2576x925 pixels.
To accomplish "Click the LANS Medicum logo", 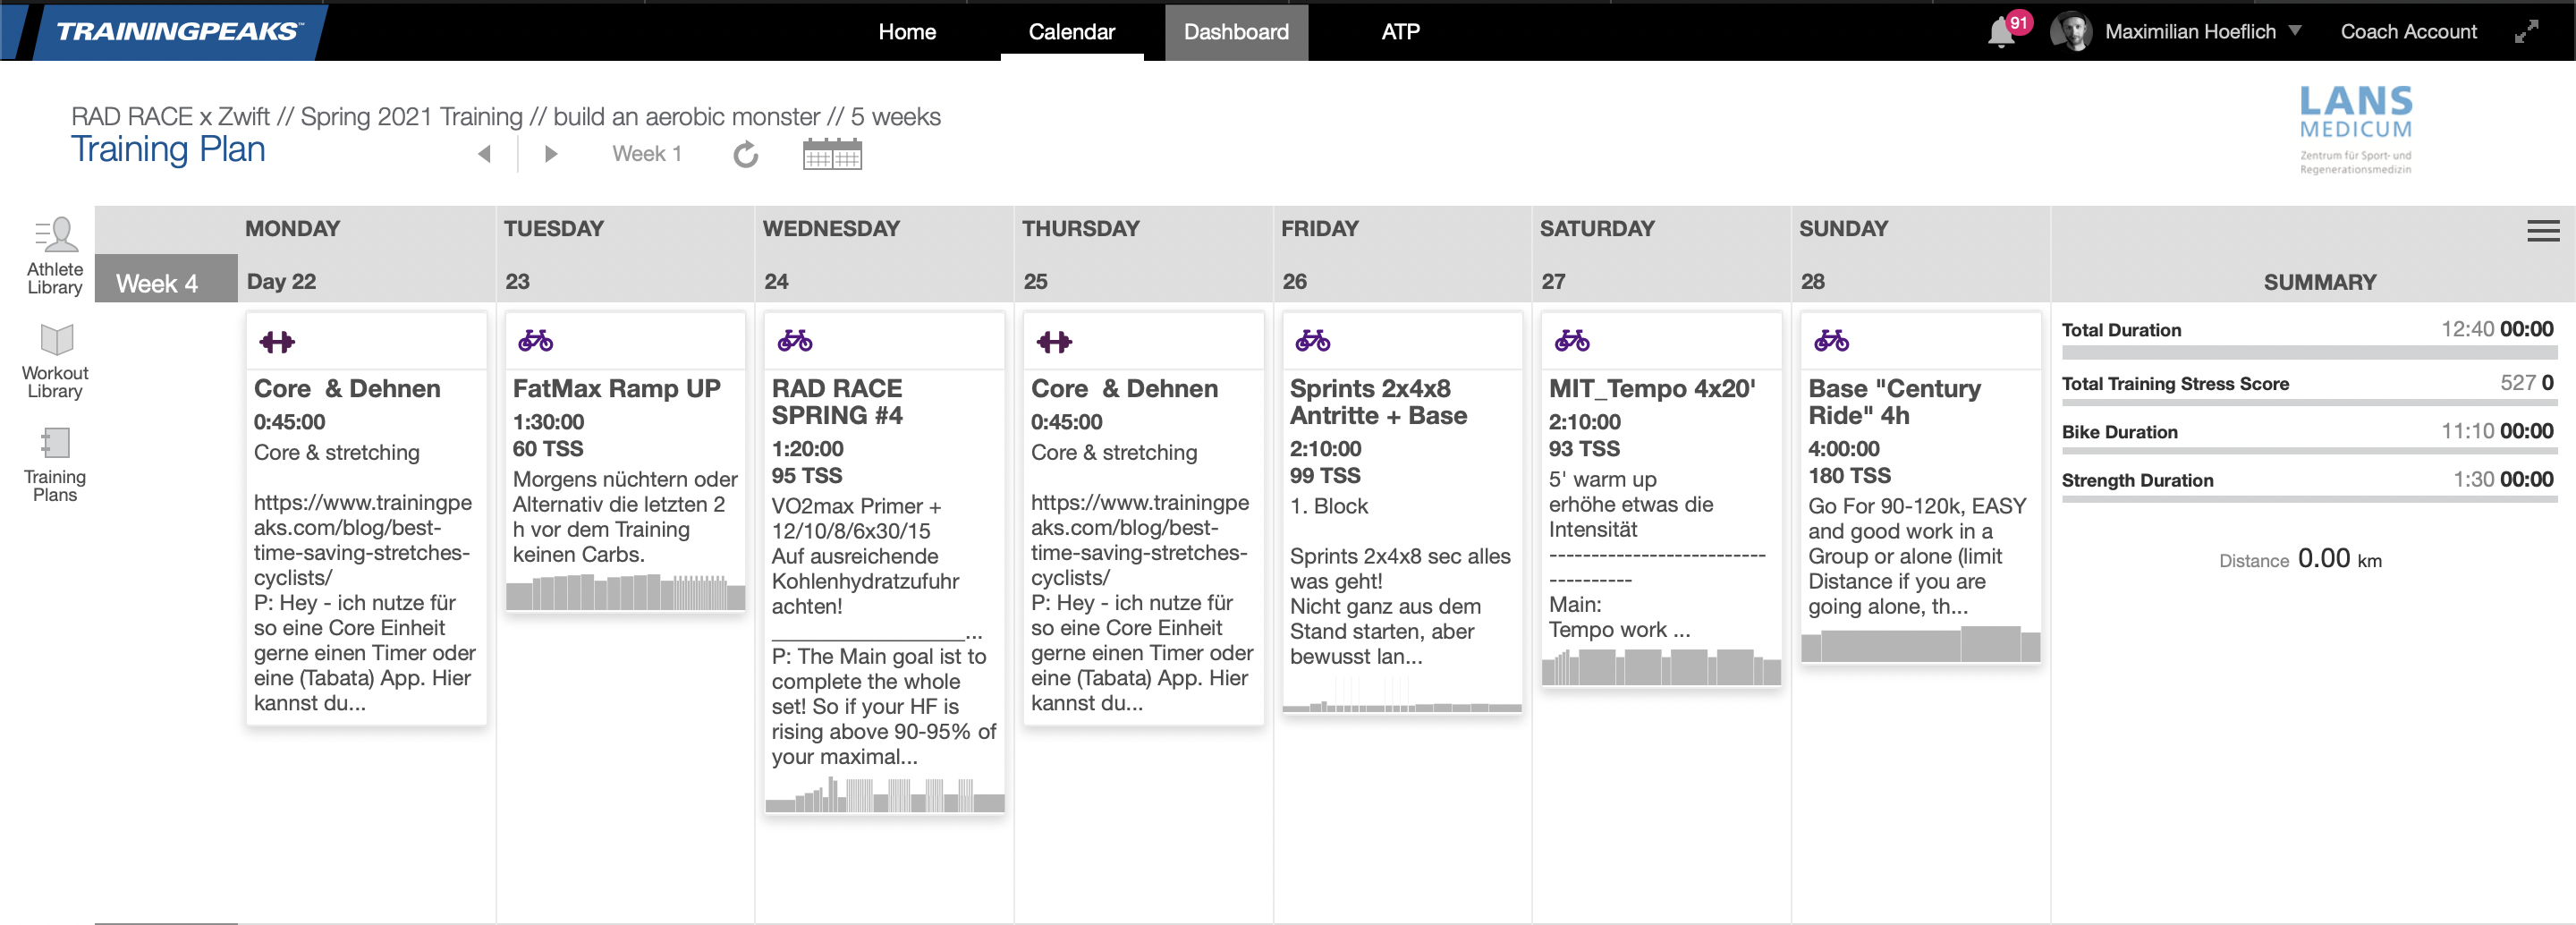I will pyautogui.click(x=2355, y=130).
